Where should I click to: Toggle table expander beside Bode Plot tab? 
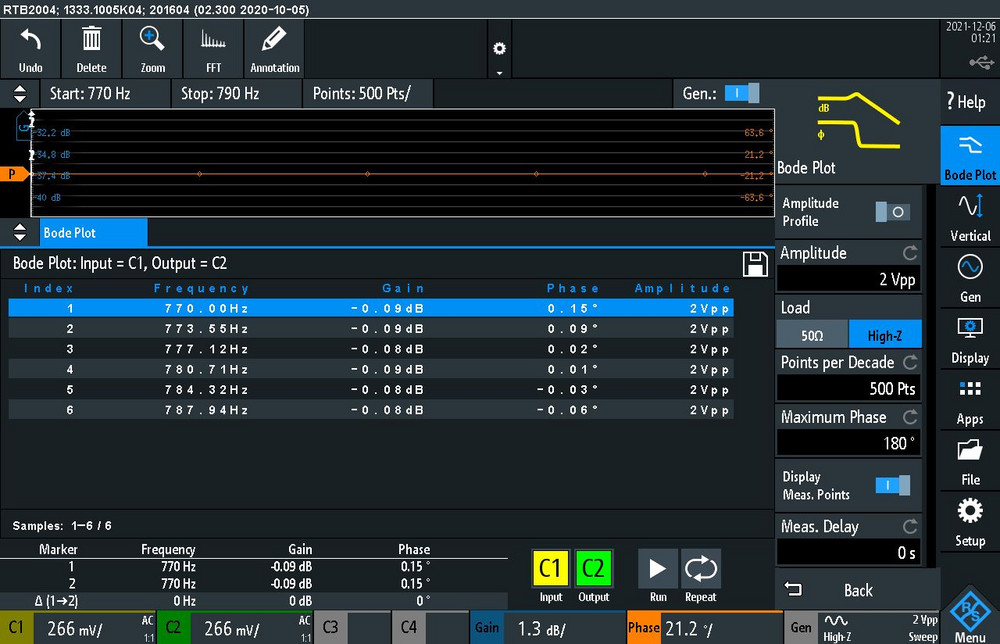pyautogui.click(x=20, y=232)
